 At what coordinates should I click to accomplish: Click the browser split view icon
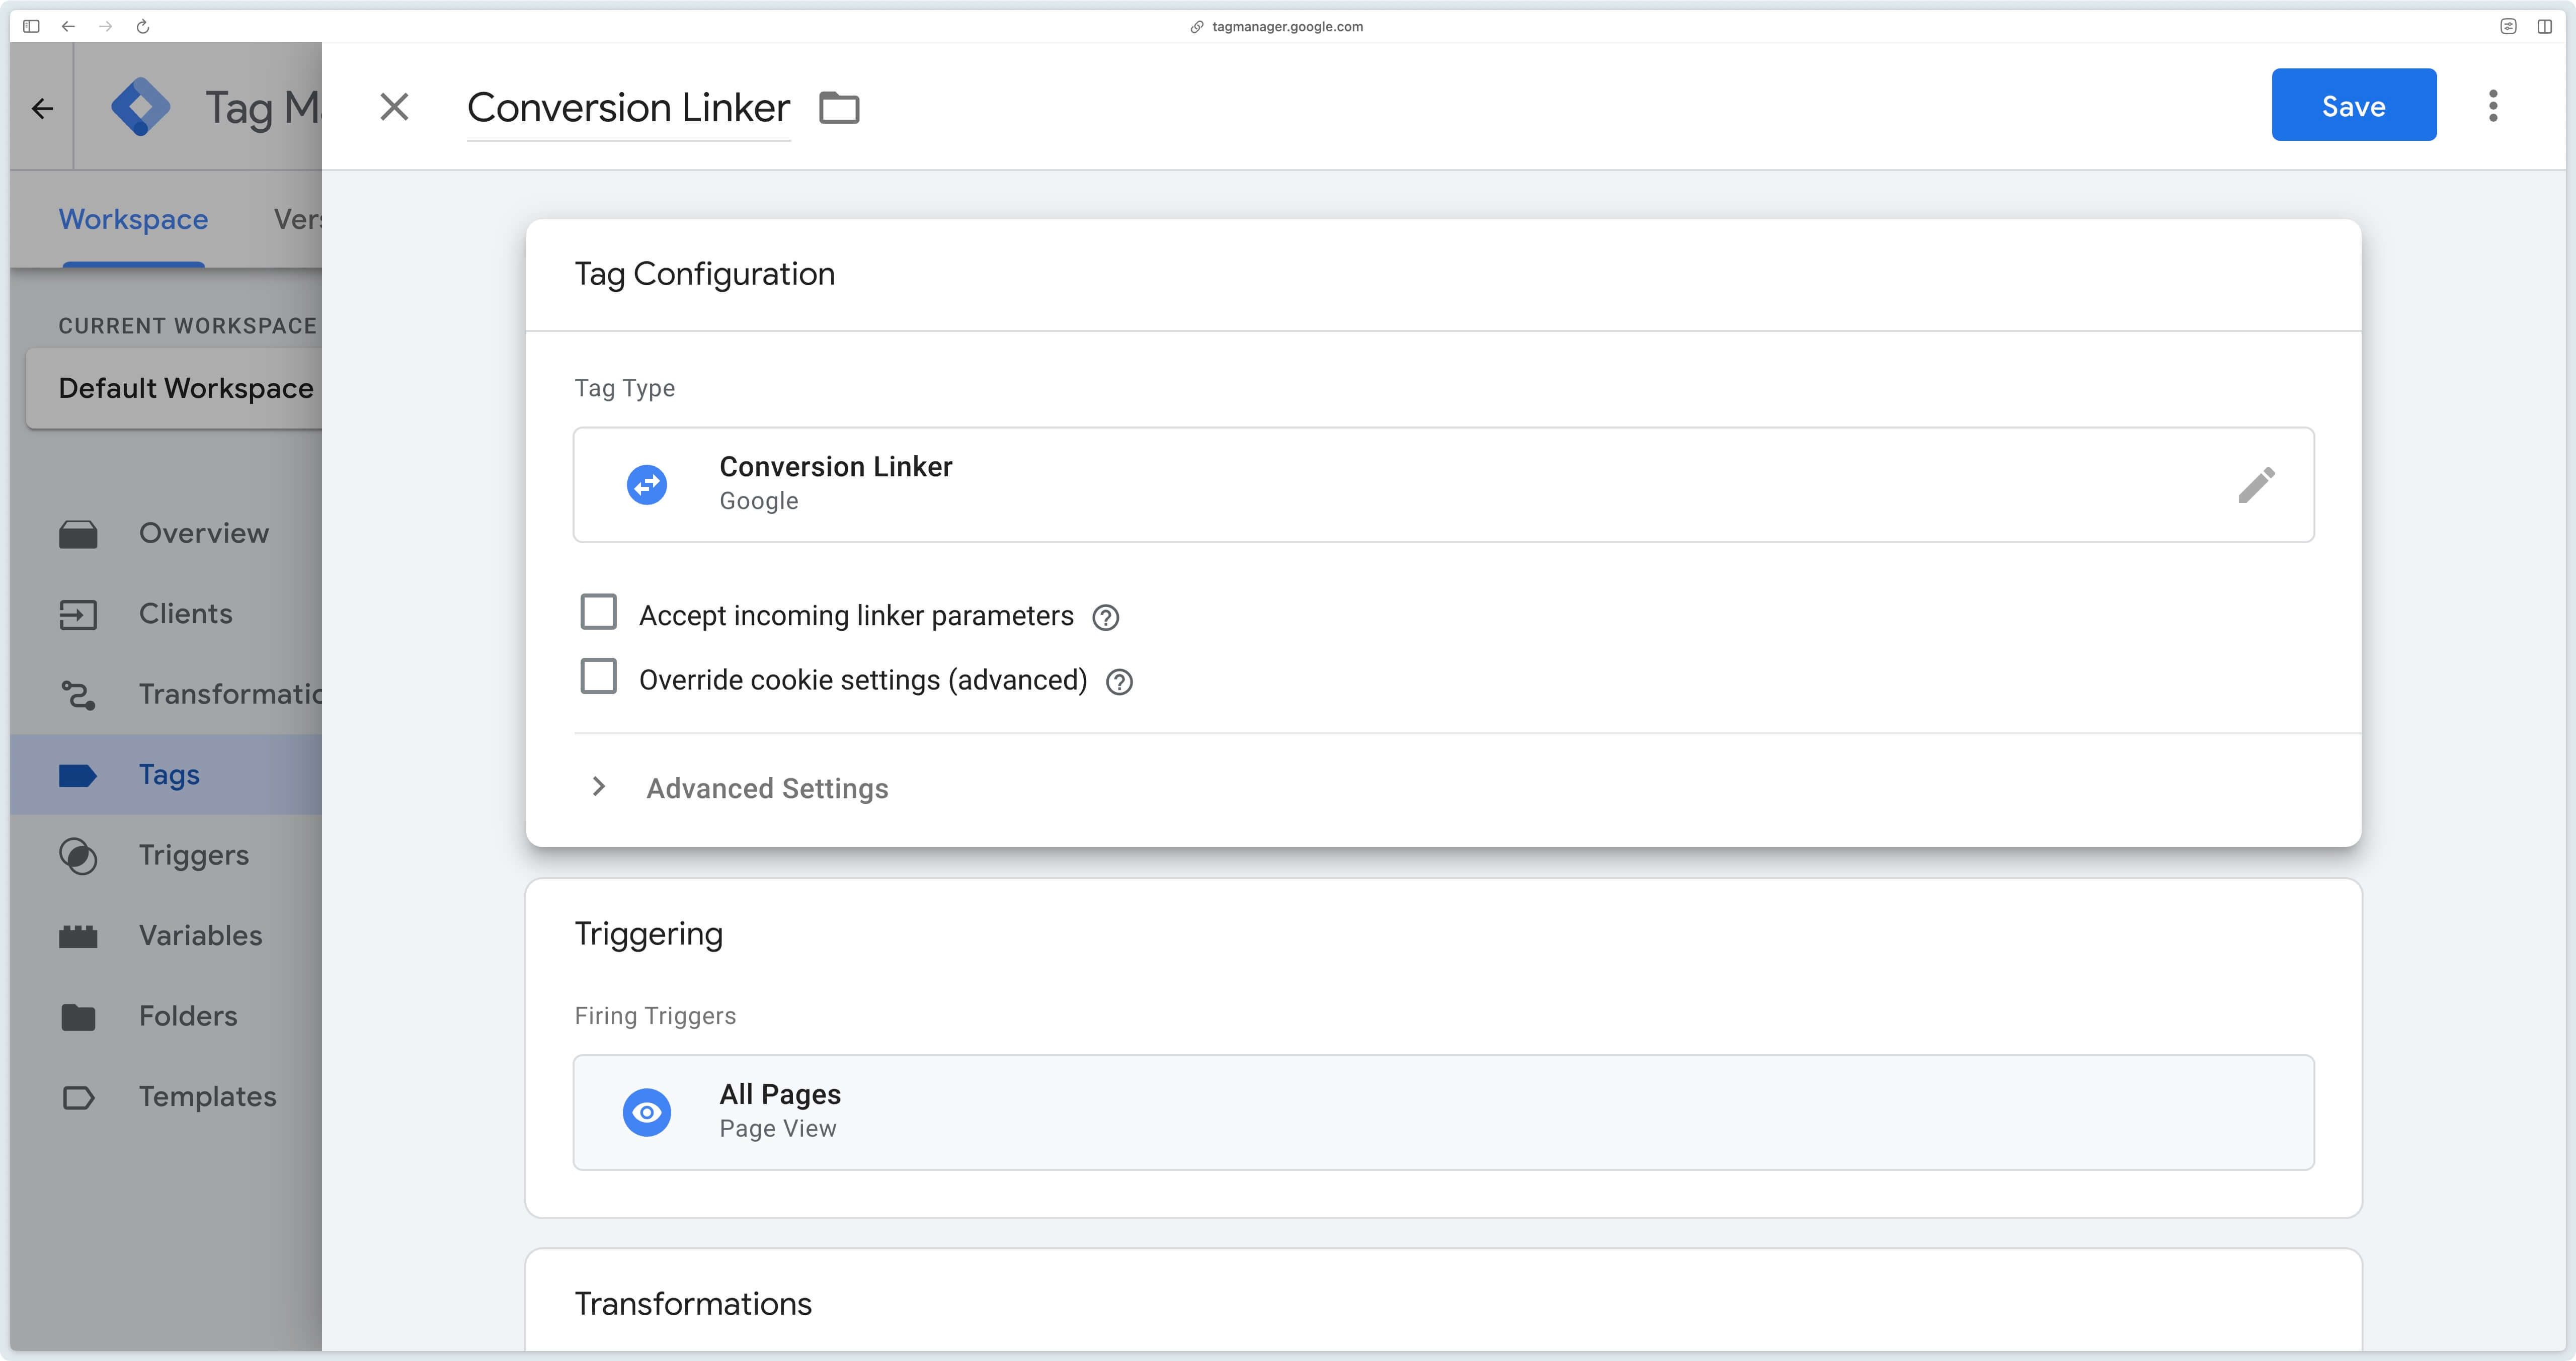[x=2545, y=26]
